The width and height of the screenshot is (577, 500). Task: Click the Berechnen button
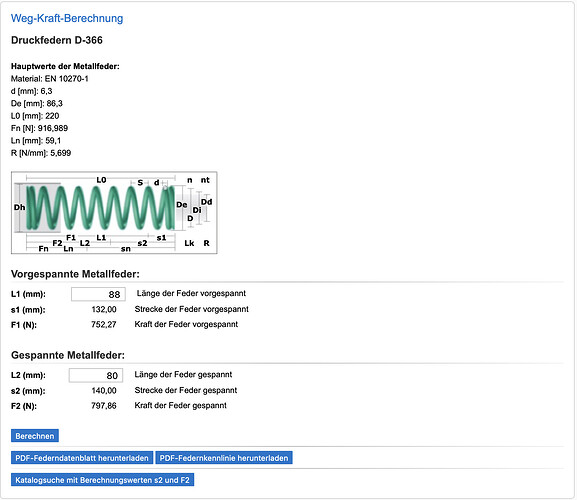click(35, 436)
